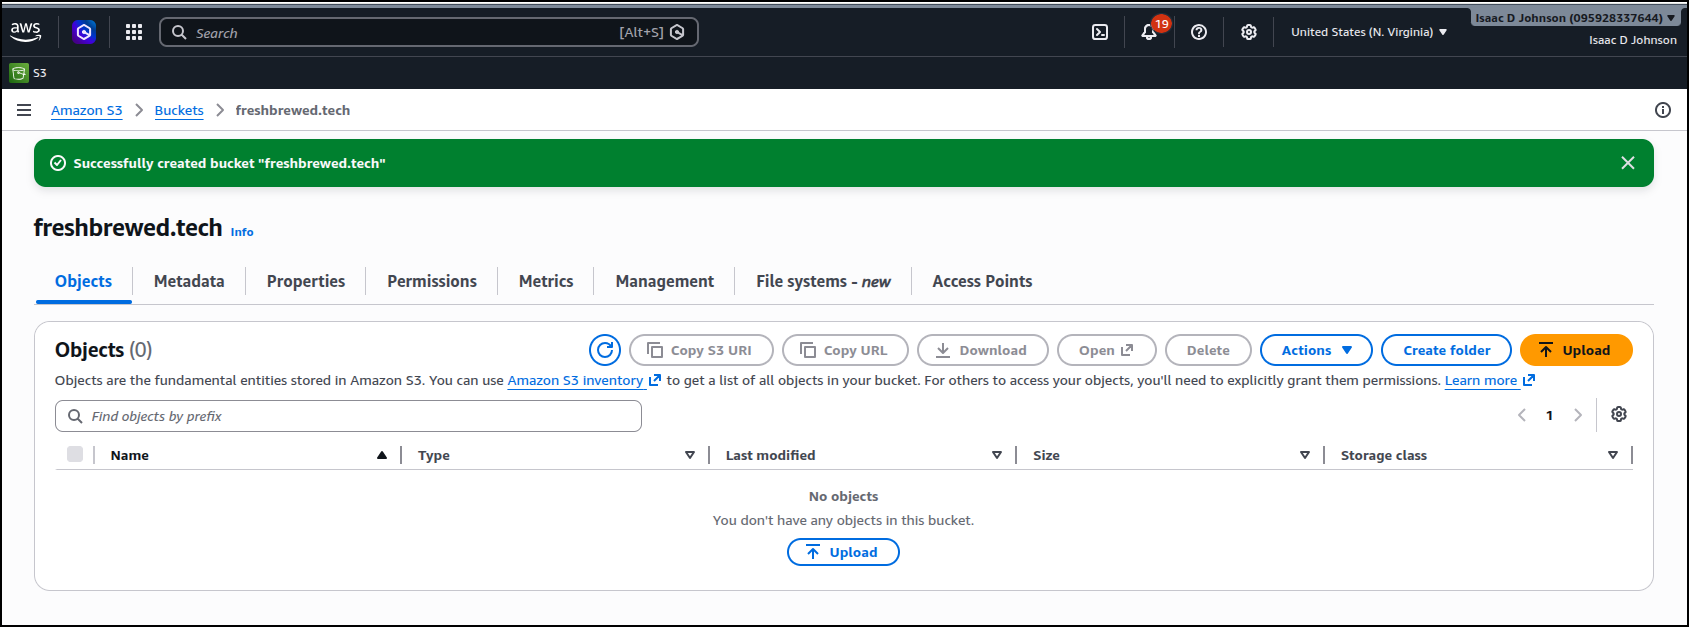Viewport: 1689px width, 627px height.
Task: Click the Create folder button
Action: 1446,350
